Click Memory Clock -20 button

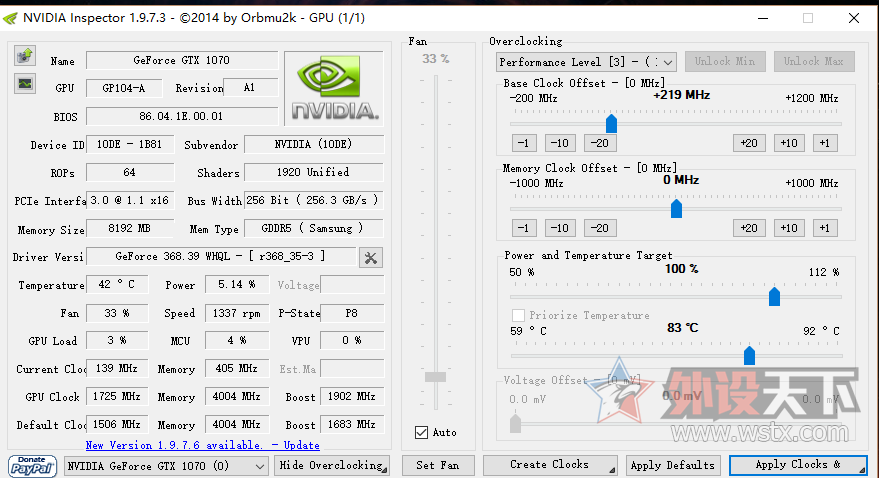tap(600, 228)
